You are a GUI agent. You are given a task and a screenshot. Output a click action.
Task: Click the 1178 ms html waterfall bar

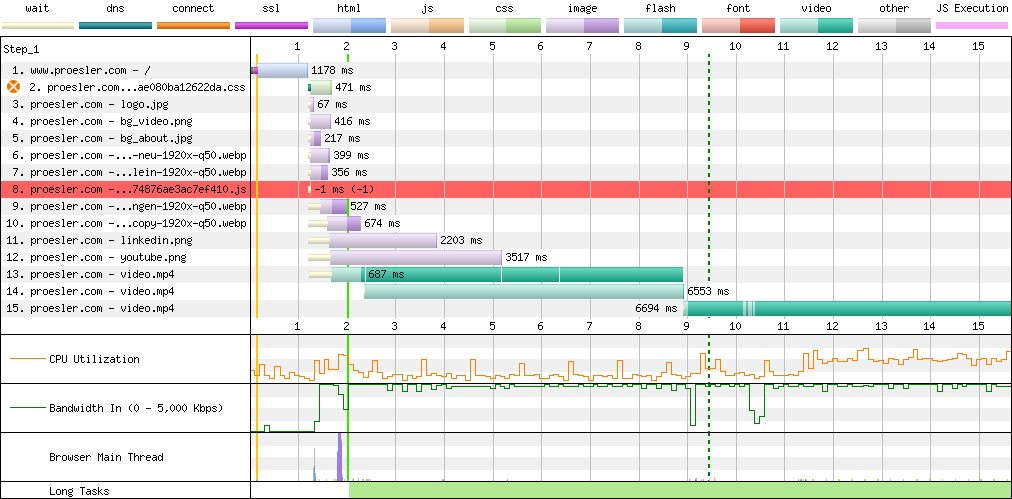(282, 70)
